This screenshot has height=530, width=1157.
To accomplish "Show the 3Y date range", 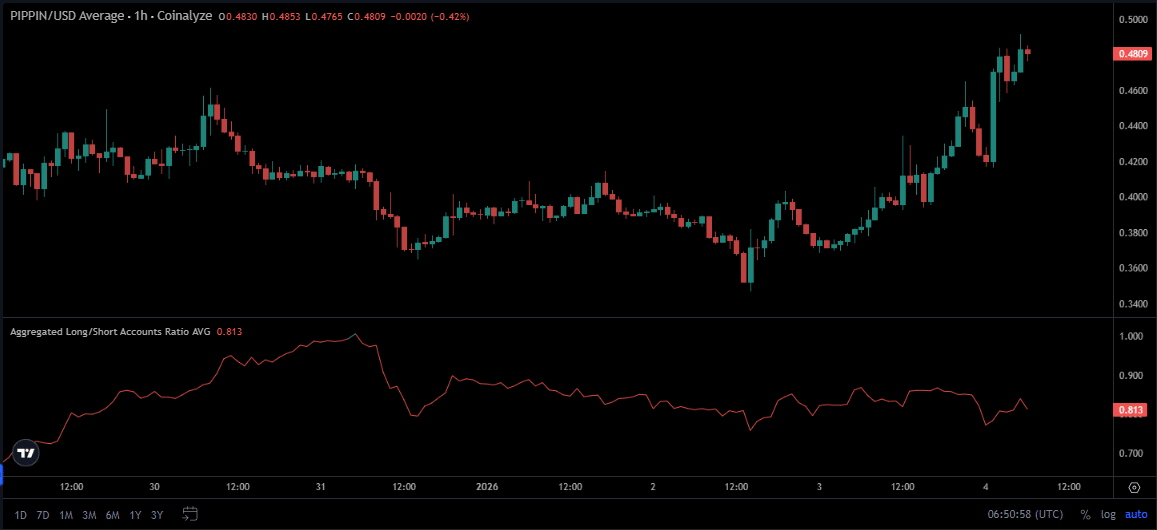I will pos(156,514).
